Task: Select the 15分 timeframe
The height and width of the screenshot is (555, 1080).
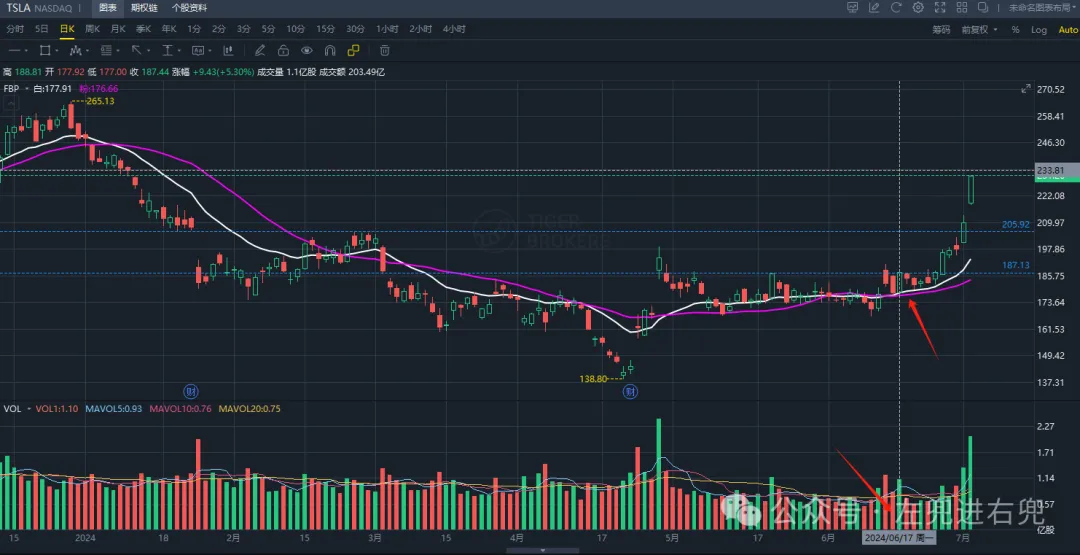Action: (x=326, y=30)
